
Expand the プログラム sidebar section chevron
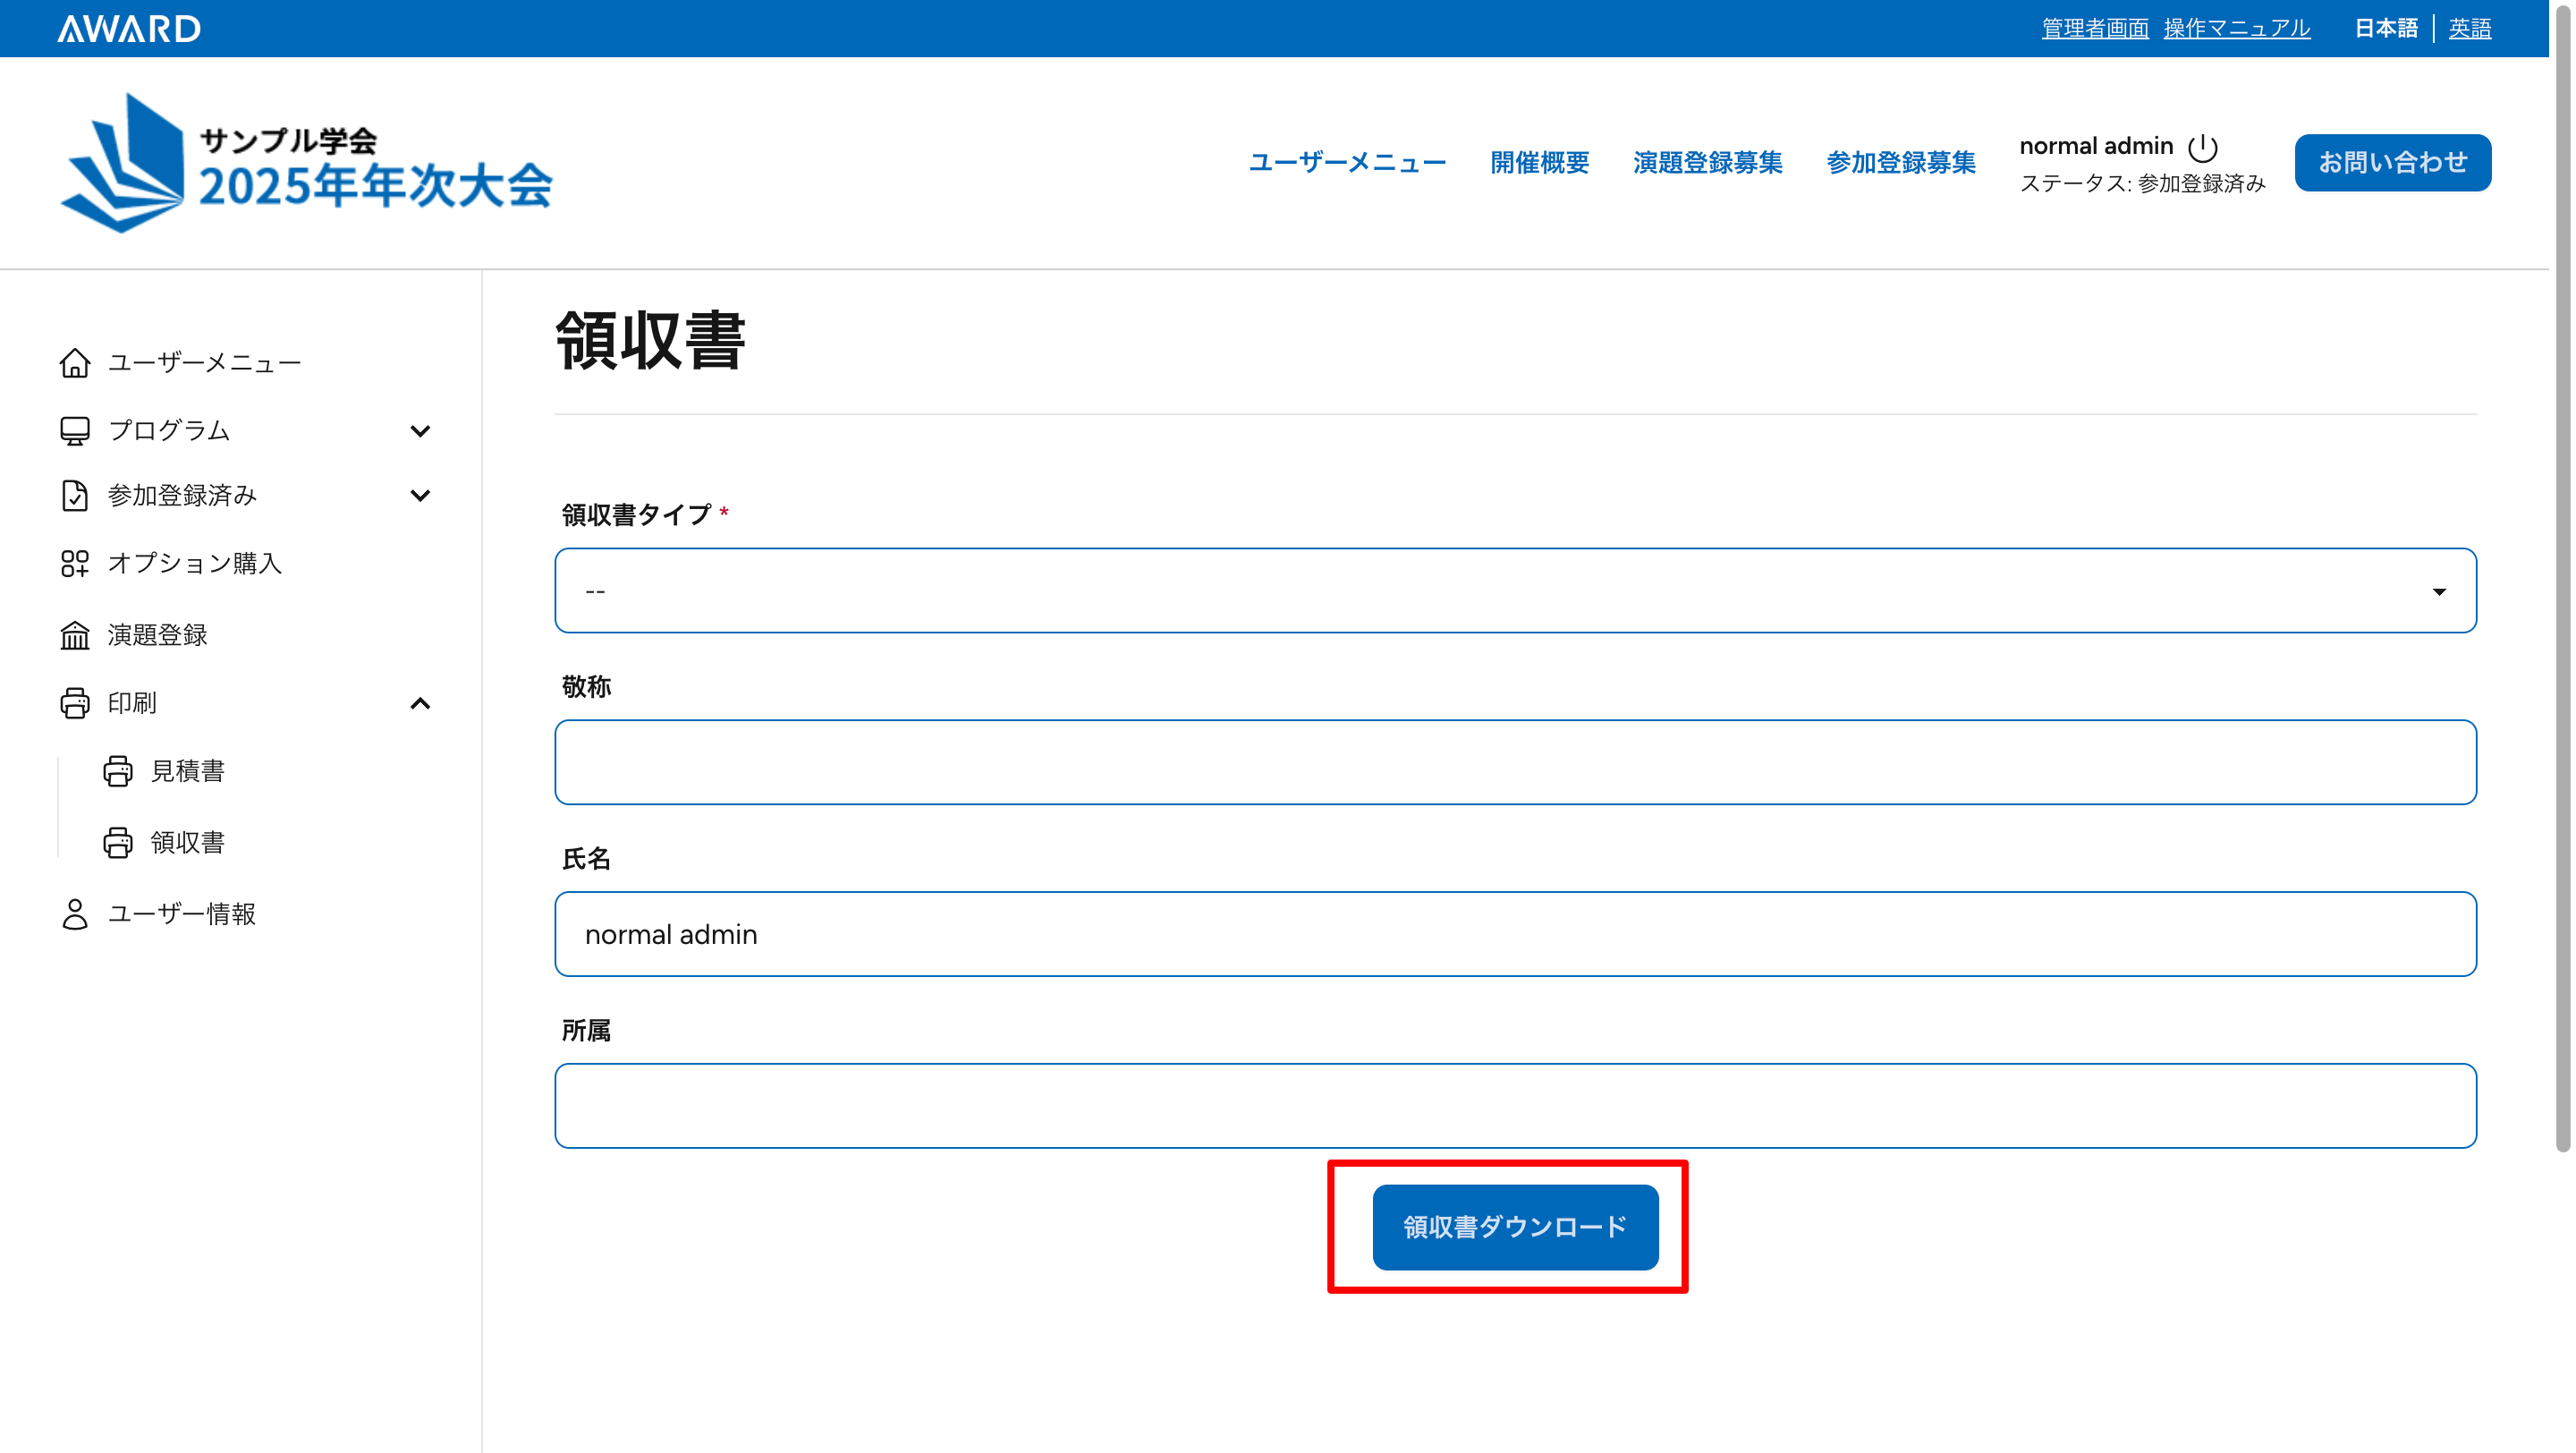point(420,431)
